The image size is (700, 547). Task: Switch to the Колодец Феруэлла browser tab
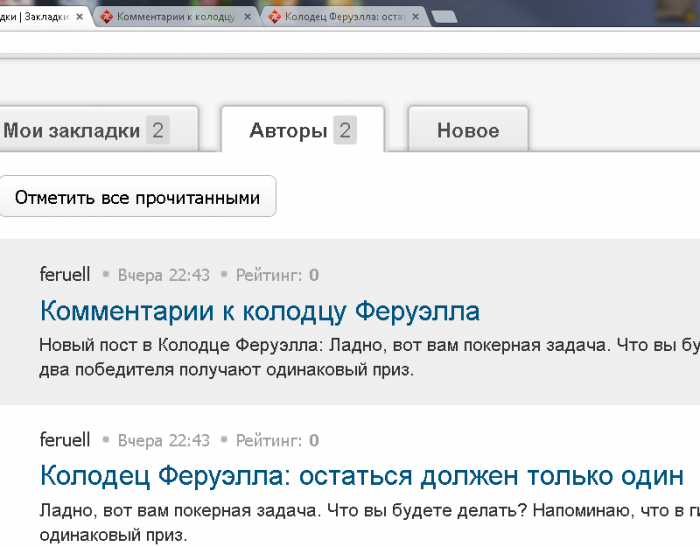coord(345,17)
